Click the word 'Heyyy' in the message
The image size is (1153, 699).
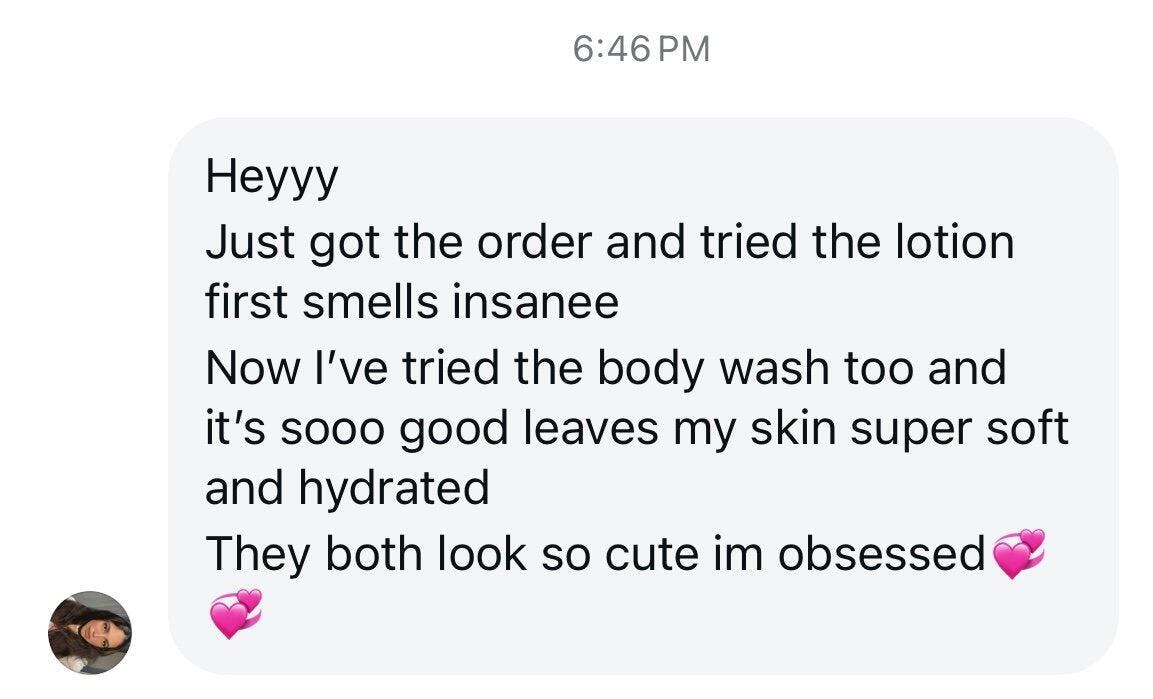tap(272, 177)
